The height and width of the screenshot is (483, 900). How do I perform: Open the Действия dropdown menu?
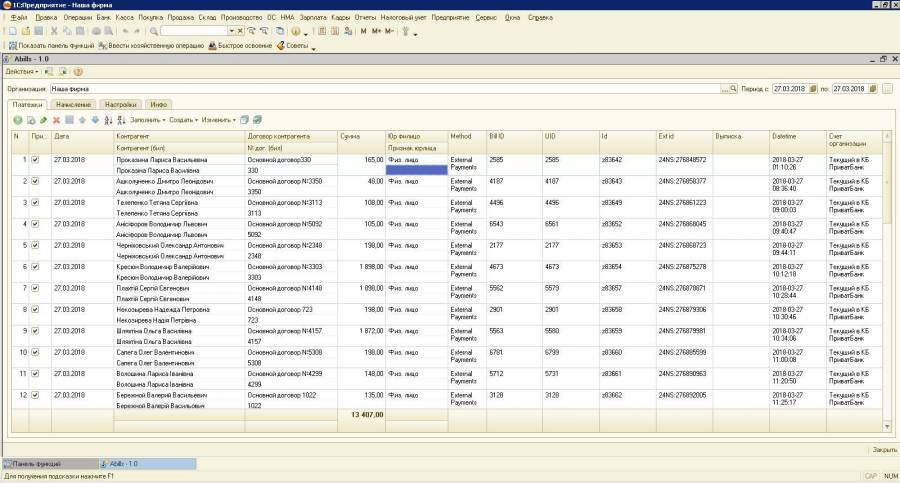coord(22,72)
